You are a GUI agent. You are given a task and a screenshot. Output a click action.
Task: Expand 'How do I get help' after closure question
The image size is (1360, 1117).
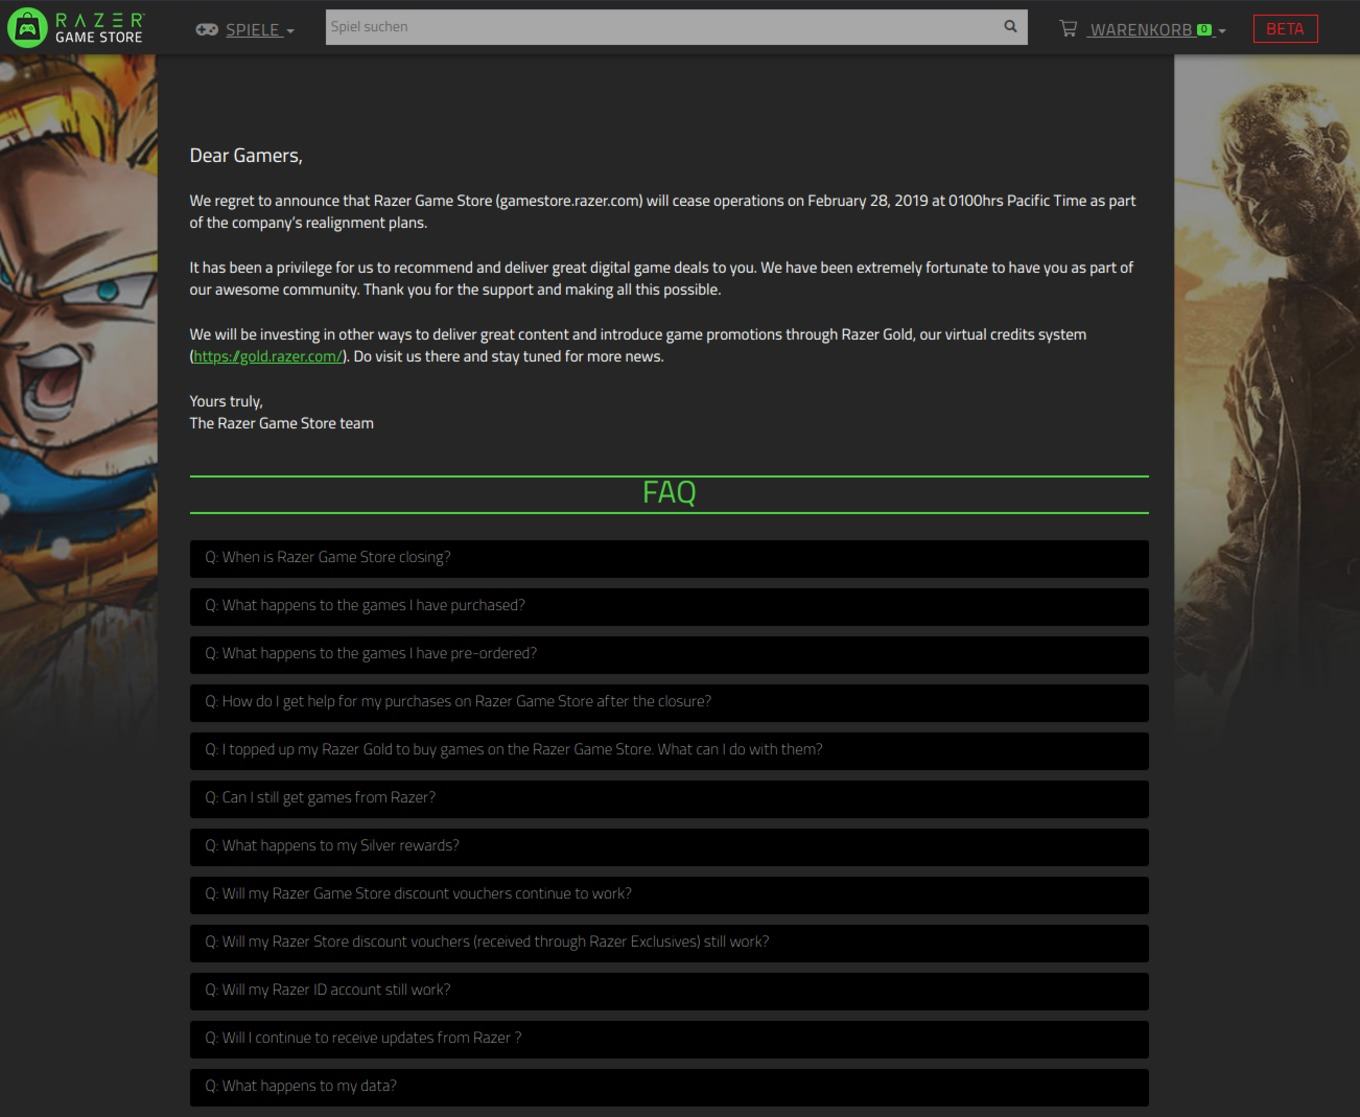[669, 702]
